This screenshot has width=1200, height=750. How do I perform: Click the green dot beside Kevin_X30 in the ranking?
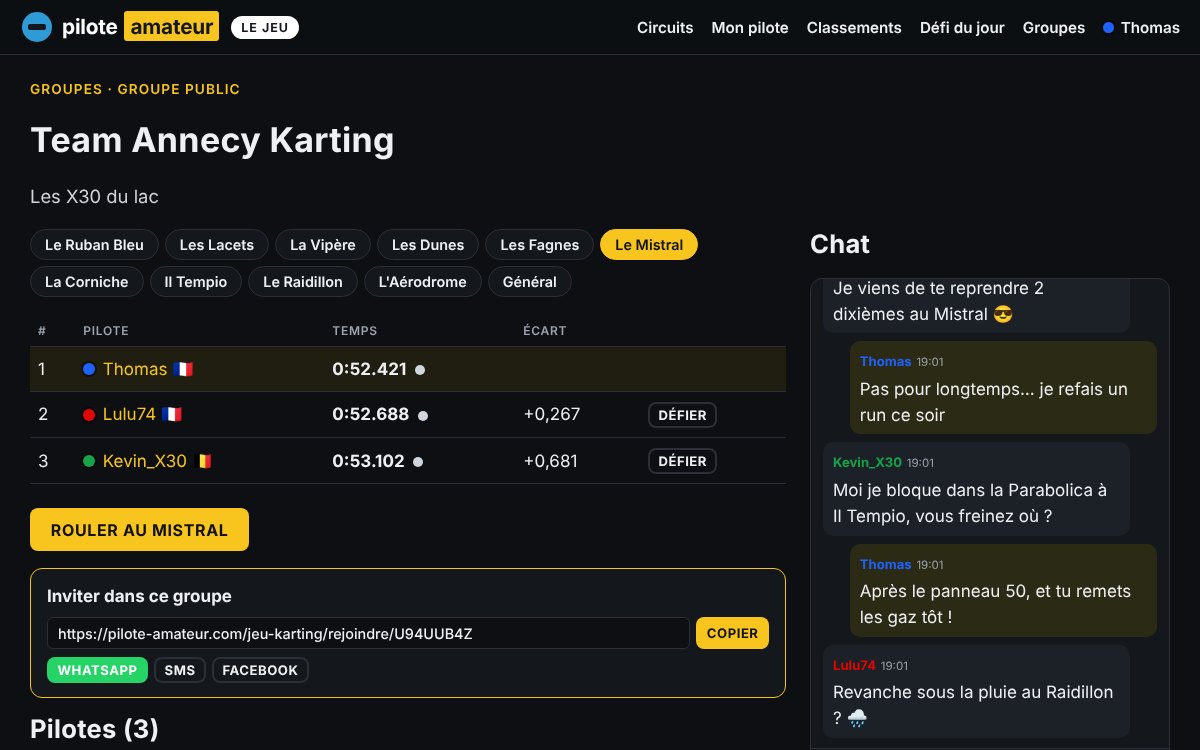coord(89,461)
